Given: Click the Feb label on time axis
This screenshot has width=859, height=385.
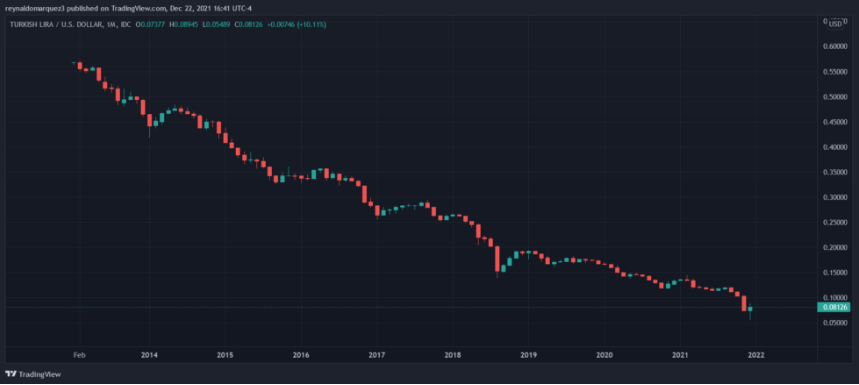Looking at the screenshot, I should click(x=79, y=355).
